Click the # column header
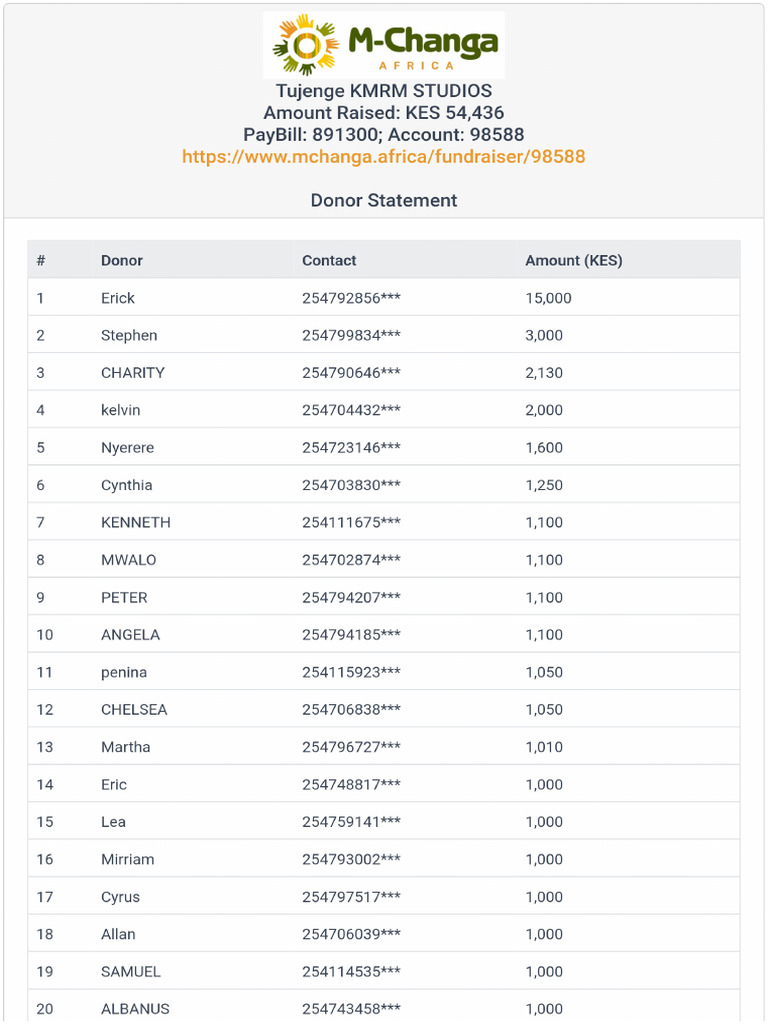 tap(41, 260)
